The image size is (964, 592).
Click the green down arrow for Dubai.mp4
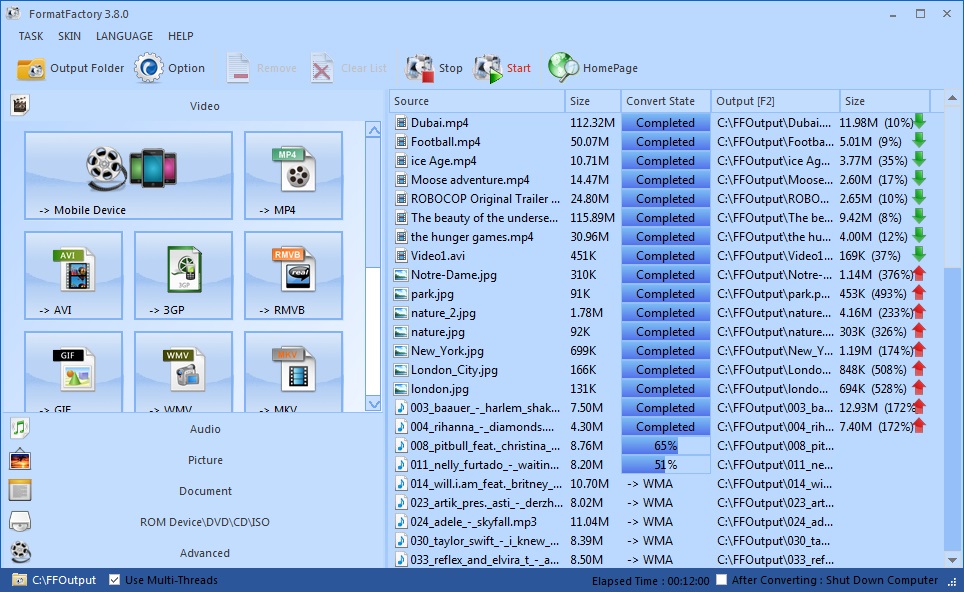click(x=920, y=121)
